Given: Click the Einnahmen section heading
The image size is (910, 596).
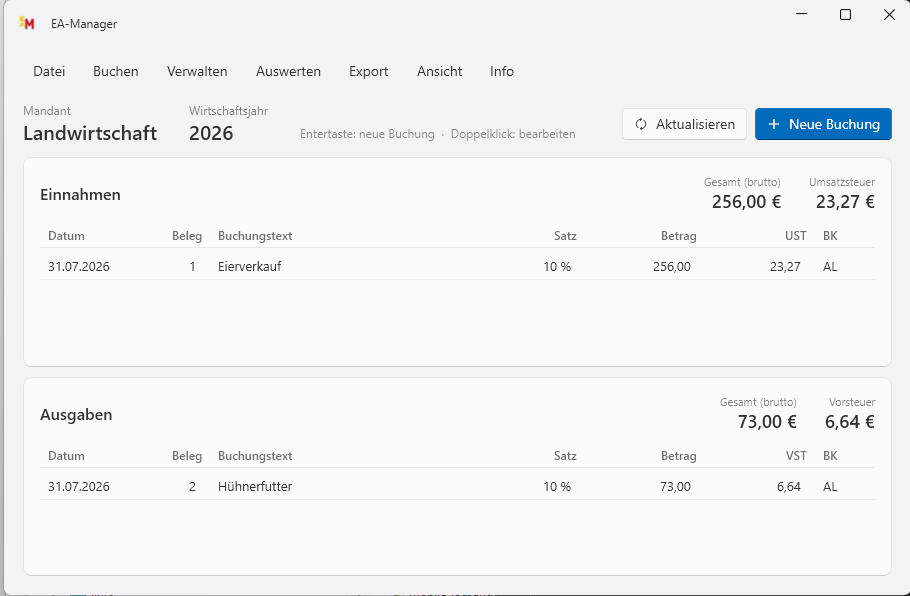Looking at the screenshot, I should (80, 195).
